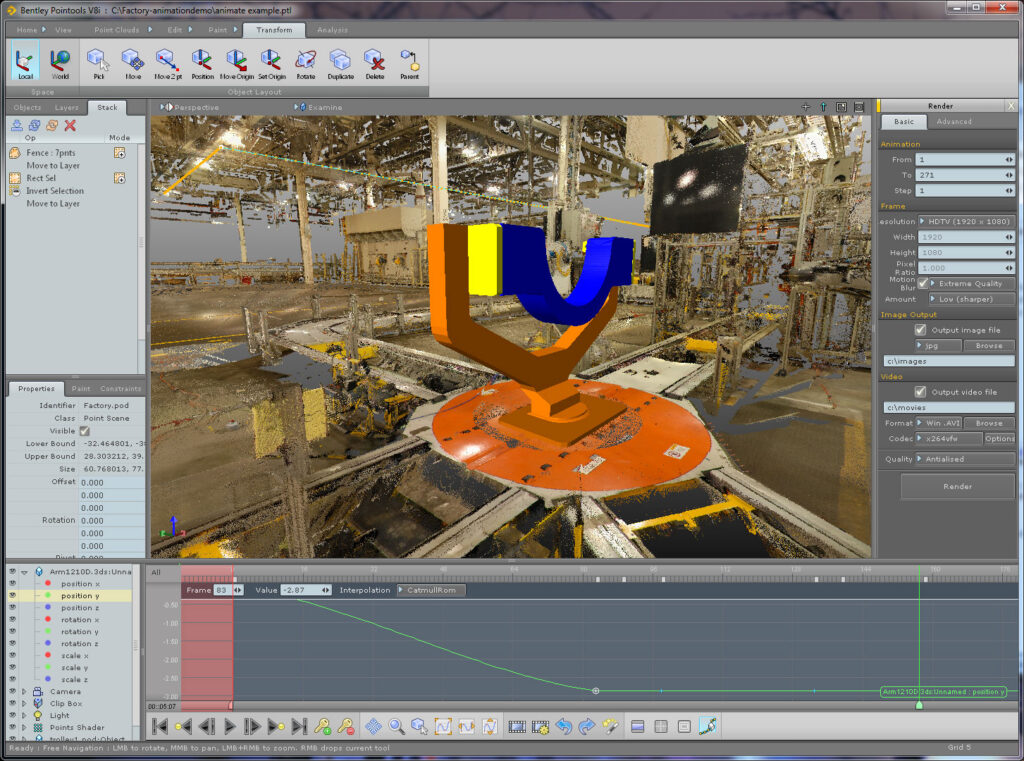Uncheck the Output image file checkbox
The image size is (1024, 761).
click(920, 330)
